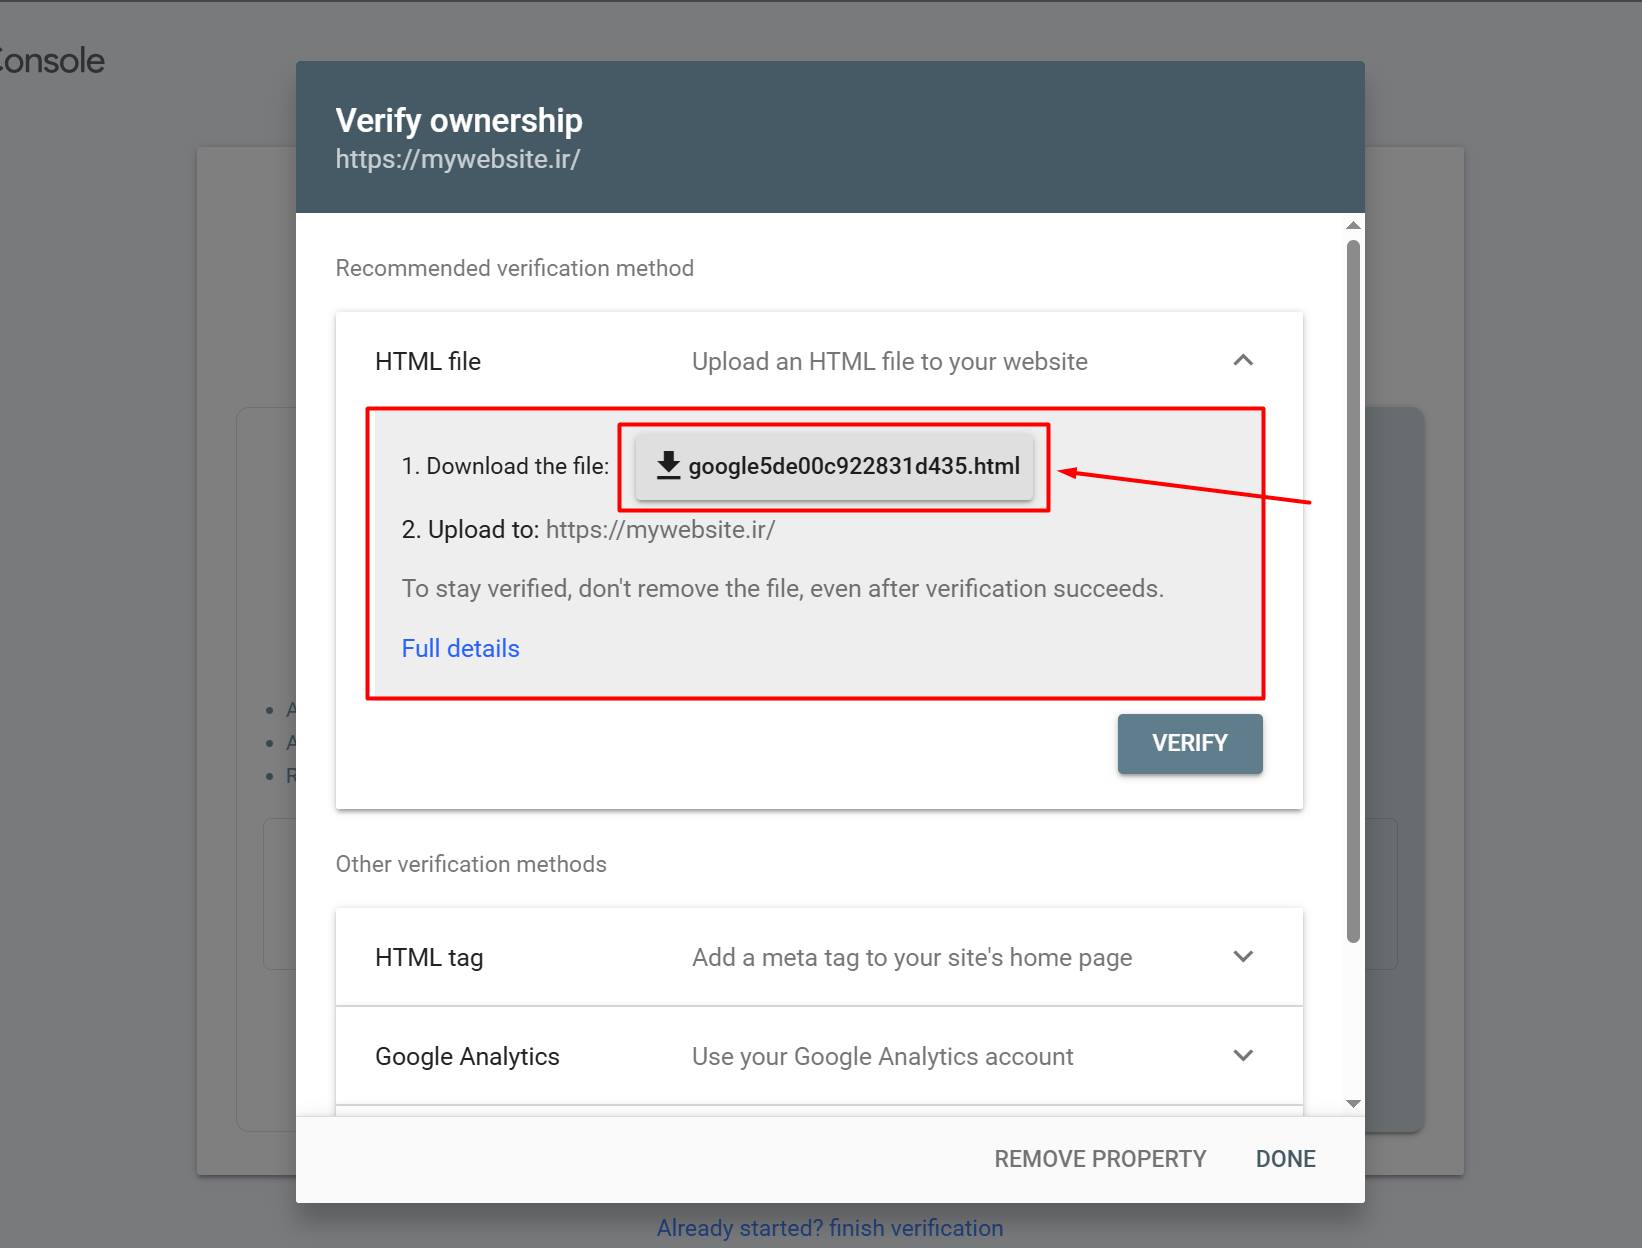The height and width of the screenshot is (1248, 1642).
Task: Click the scrollbar down arrow in the dialog
Action: (1353, 1104)
